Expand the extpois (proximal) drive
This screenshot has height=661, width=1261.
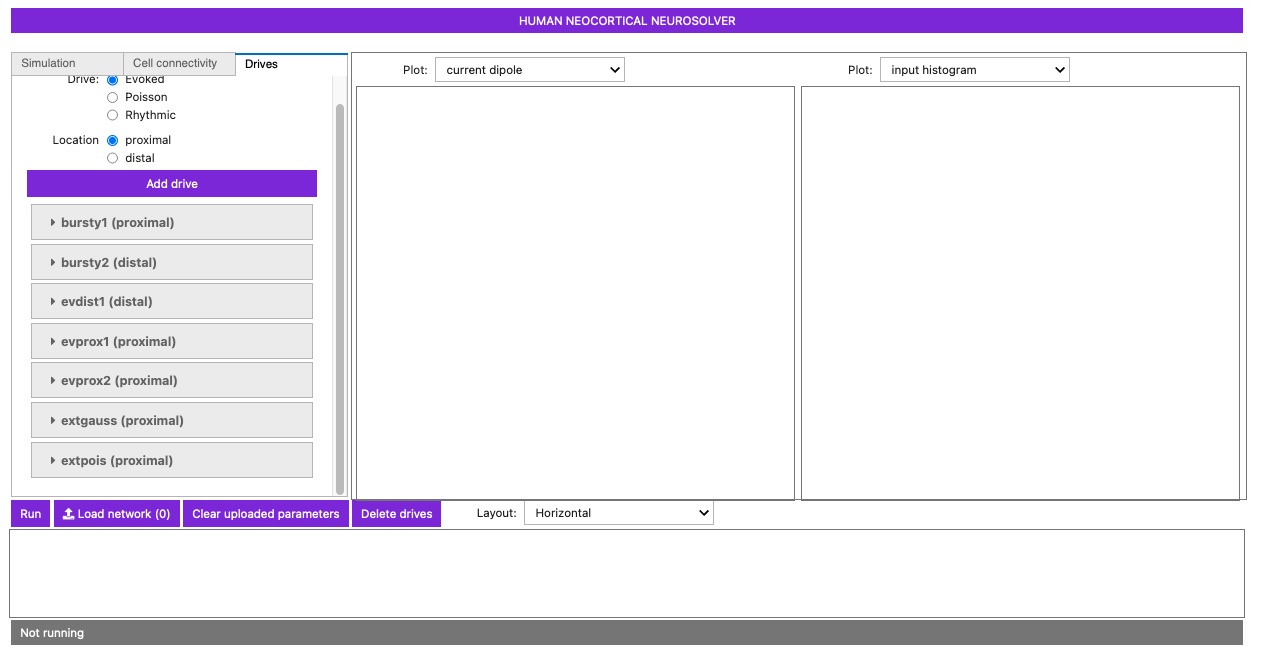point(172,460)
